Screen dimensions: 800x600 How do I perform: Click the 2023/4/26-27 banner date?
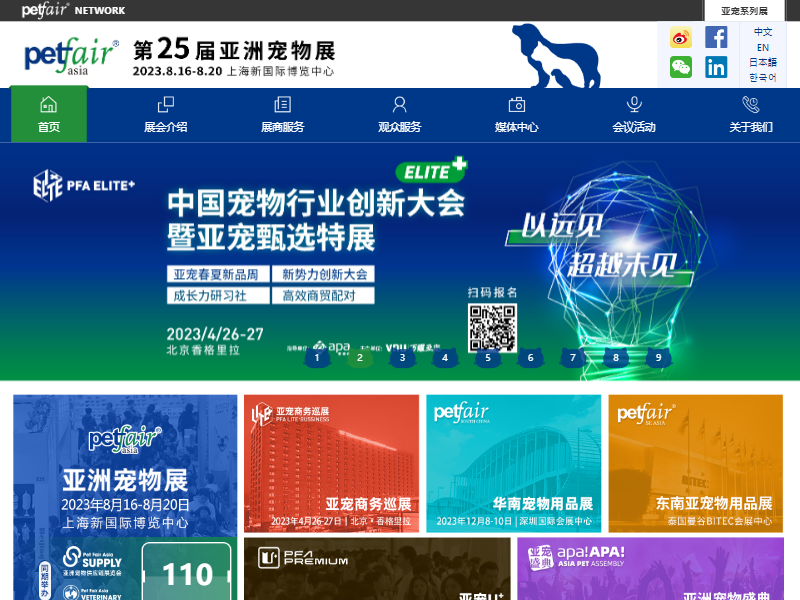pos(215,334)
